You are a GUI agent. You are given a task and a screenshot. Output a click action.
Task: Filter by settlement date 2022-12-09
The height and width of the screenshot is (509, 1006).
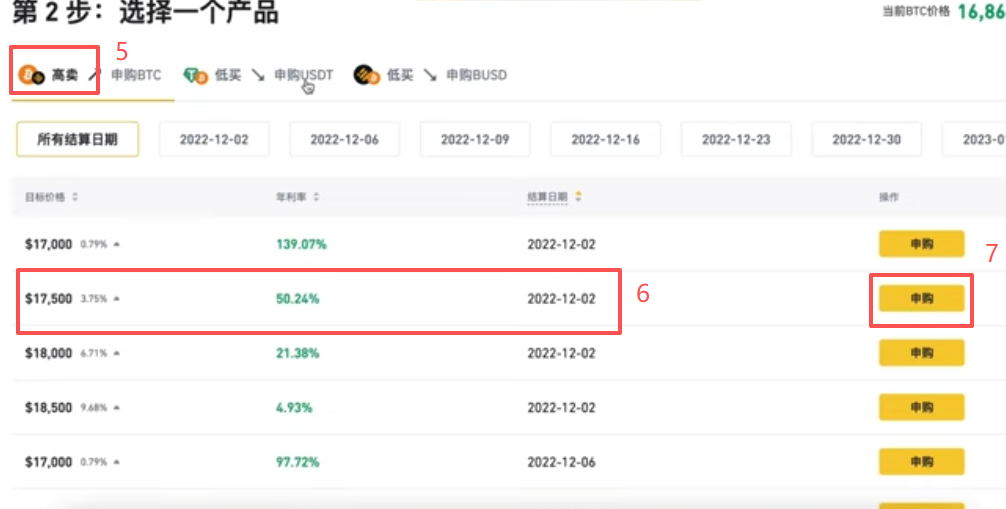(475, 139)
